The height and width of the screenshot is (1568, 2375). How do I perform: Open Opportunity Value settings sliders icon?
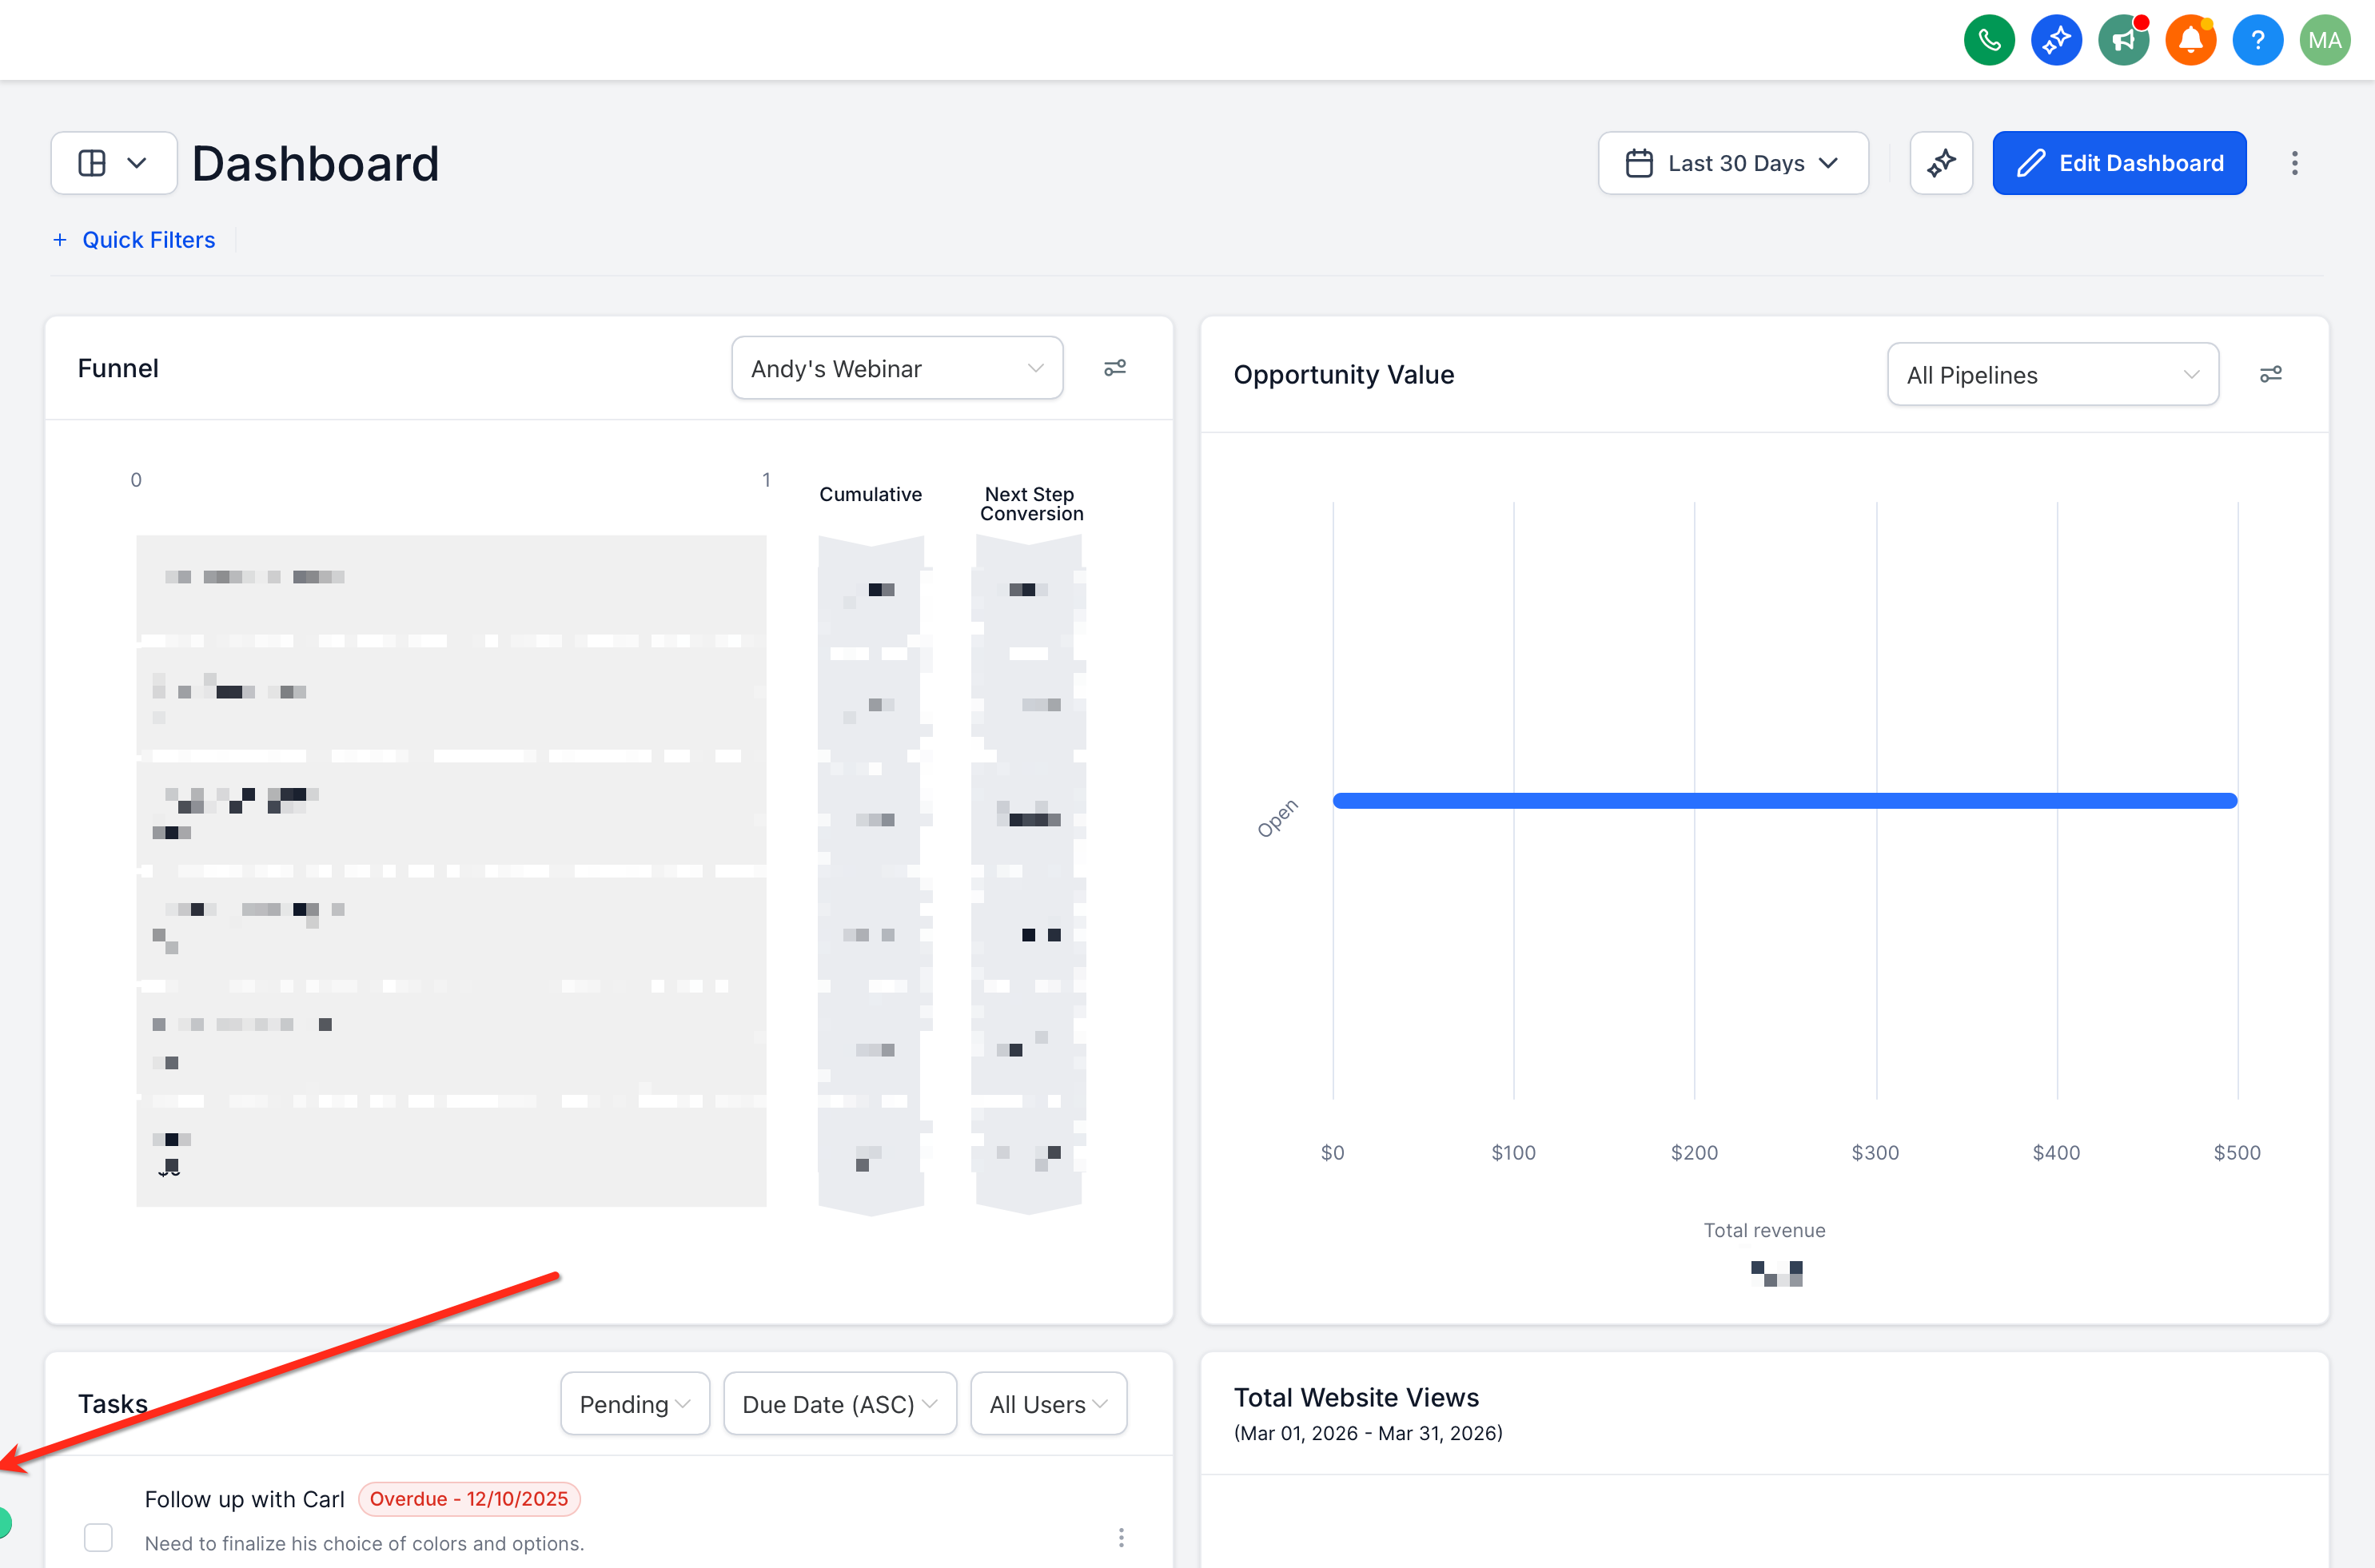tap(2270, 374)
